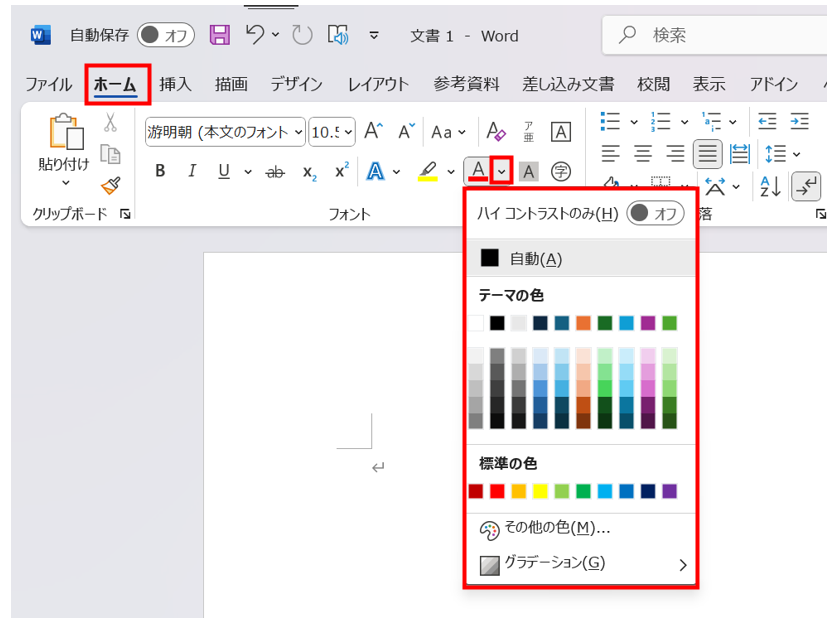Center align the paragraph
The height and width of the screenshot is (636, 837).
click(643, 154)
